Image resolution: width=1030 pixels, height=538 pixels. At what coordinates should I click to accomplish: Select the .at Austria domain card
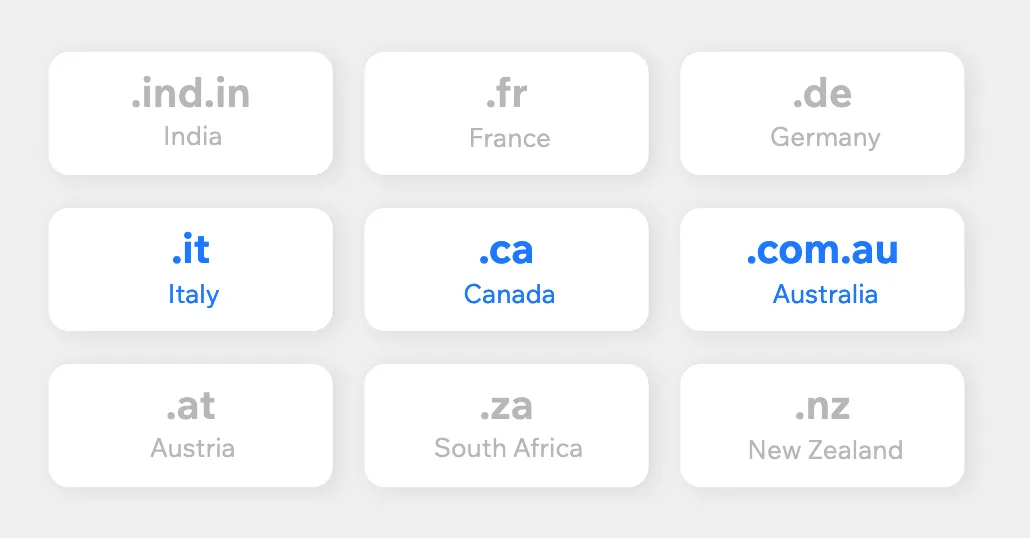(x=190, y=425)
